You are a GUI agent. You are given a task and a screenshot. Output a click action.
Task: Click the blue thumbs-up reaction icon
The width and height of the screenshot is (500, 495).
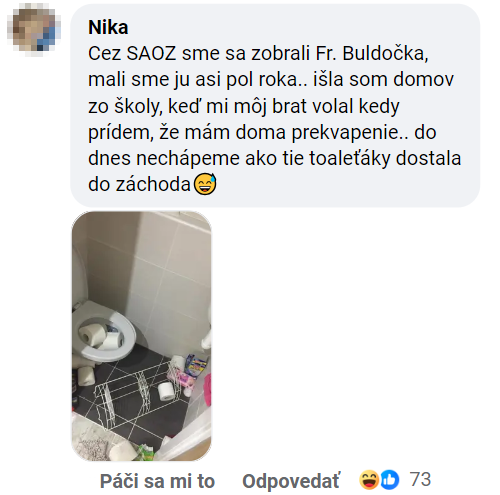coord(389,480)
